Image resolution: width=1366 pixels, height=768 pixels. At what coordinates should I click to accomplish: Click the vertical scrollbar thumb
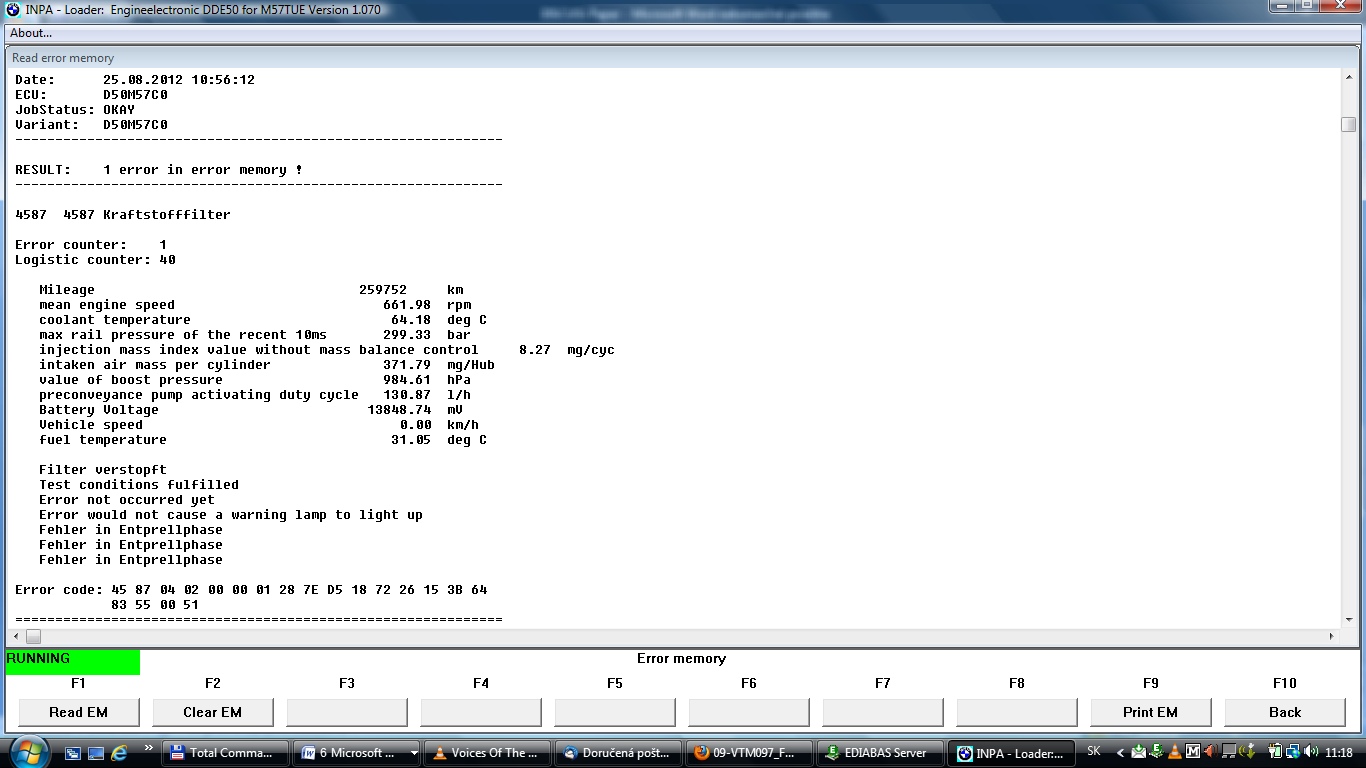pyautogui.click(x=1348, y=124)
